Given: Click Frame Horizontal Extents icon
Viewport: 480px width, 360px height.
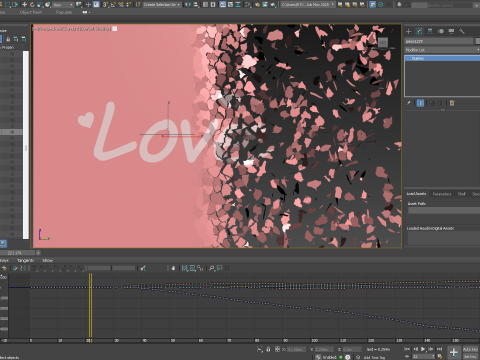Looking at the screenshot, I should 185,268.
